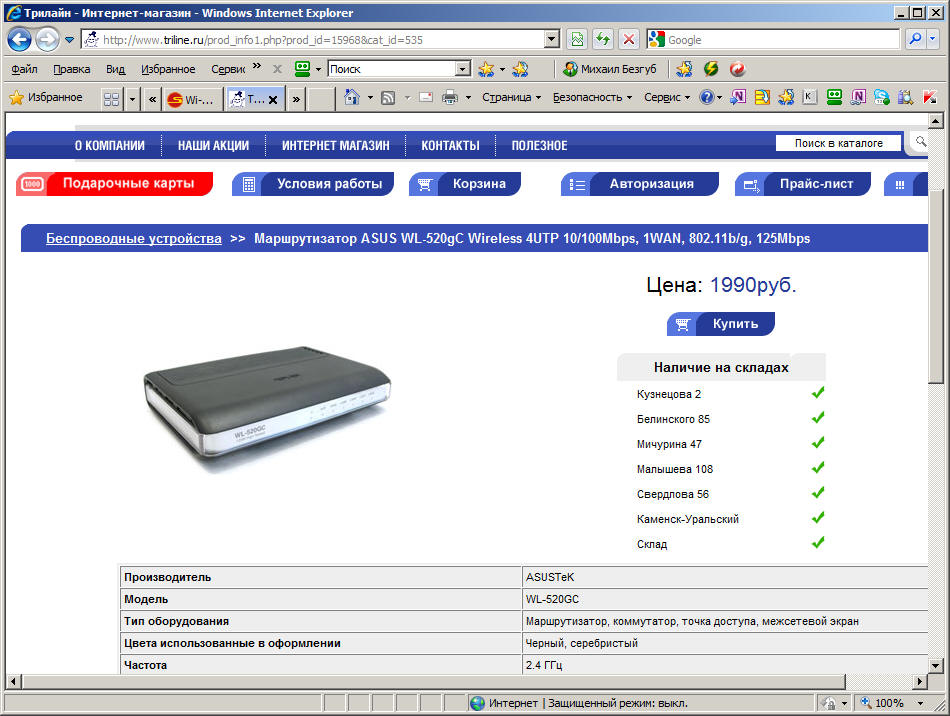The width and height of the screenshot is (950, 716).
Task: Expand the Безопасность menu dropdown
Action: coord(592,98)
